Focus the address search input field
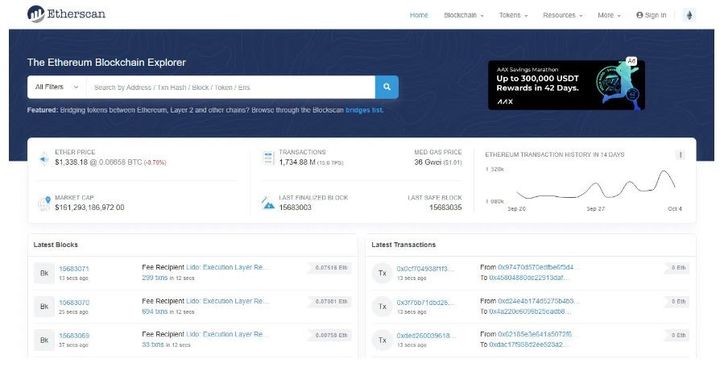 point(231,87)
